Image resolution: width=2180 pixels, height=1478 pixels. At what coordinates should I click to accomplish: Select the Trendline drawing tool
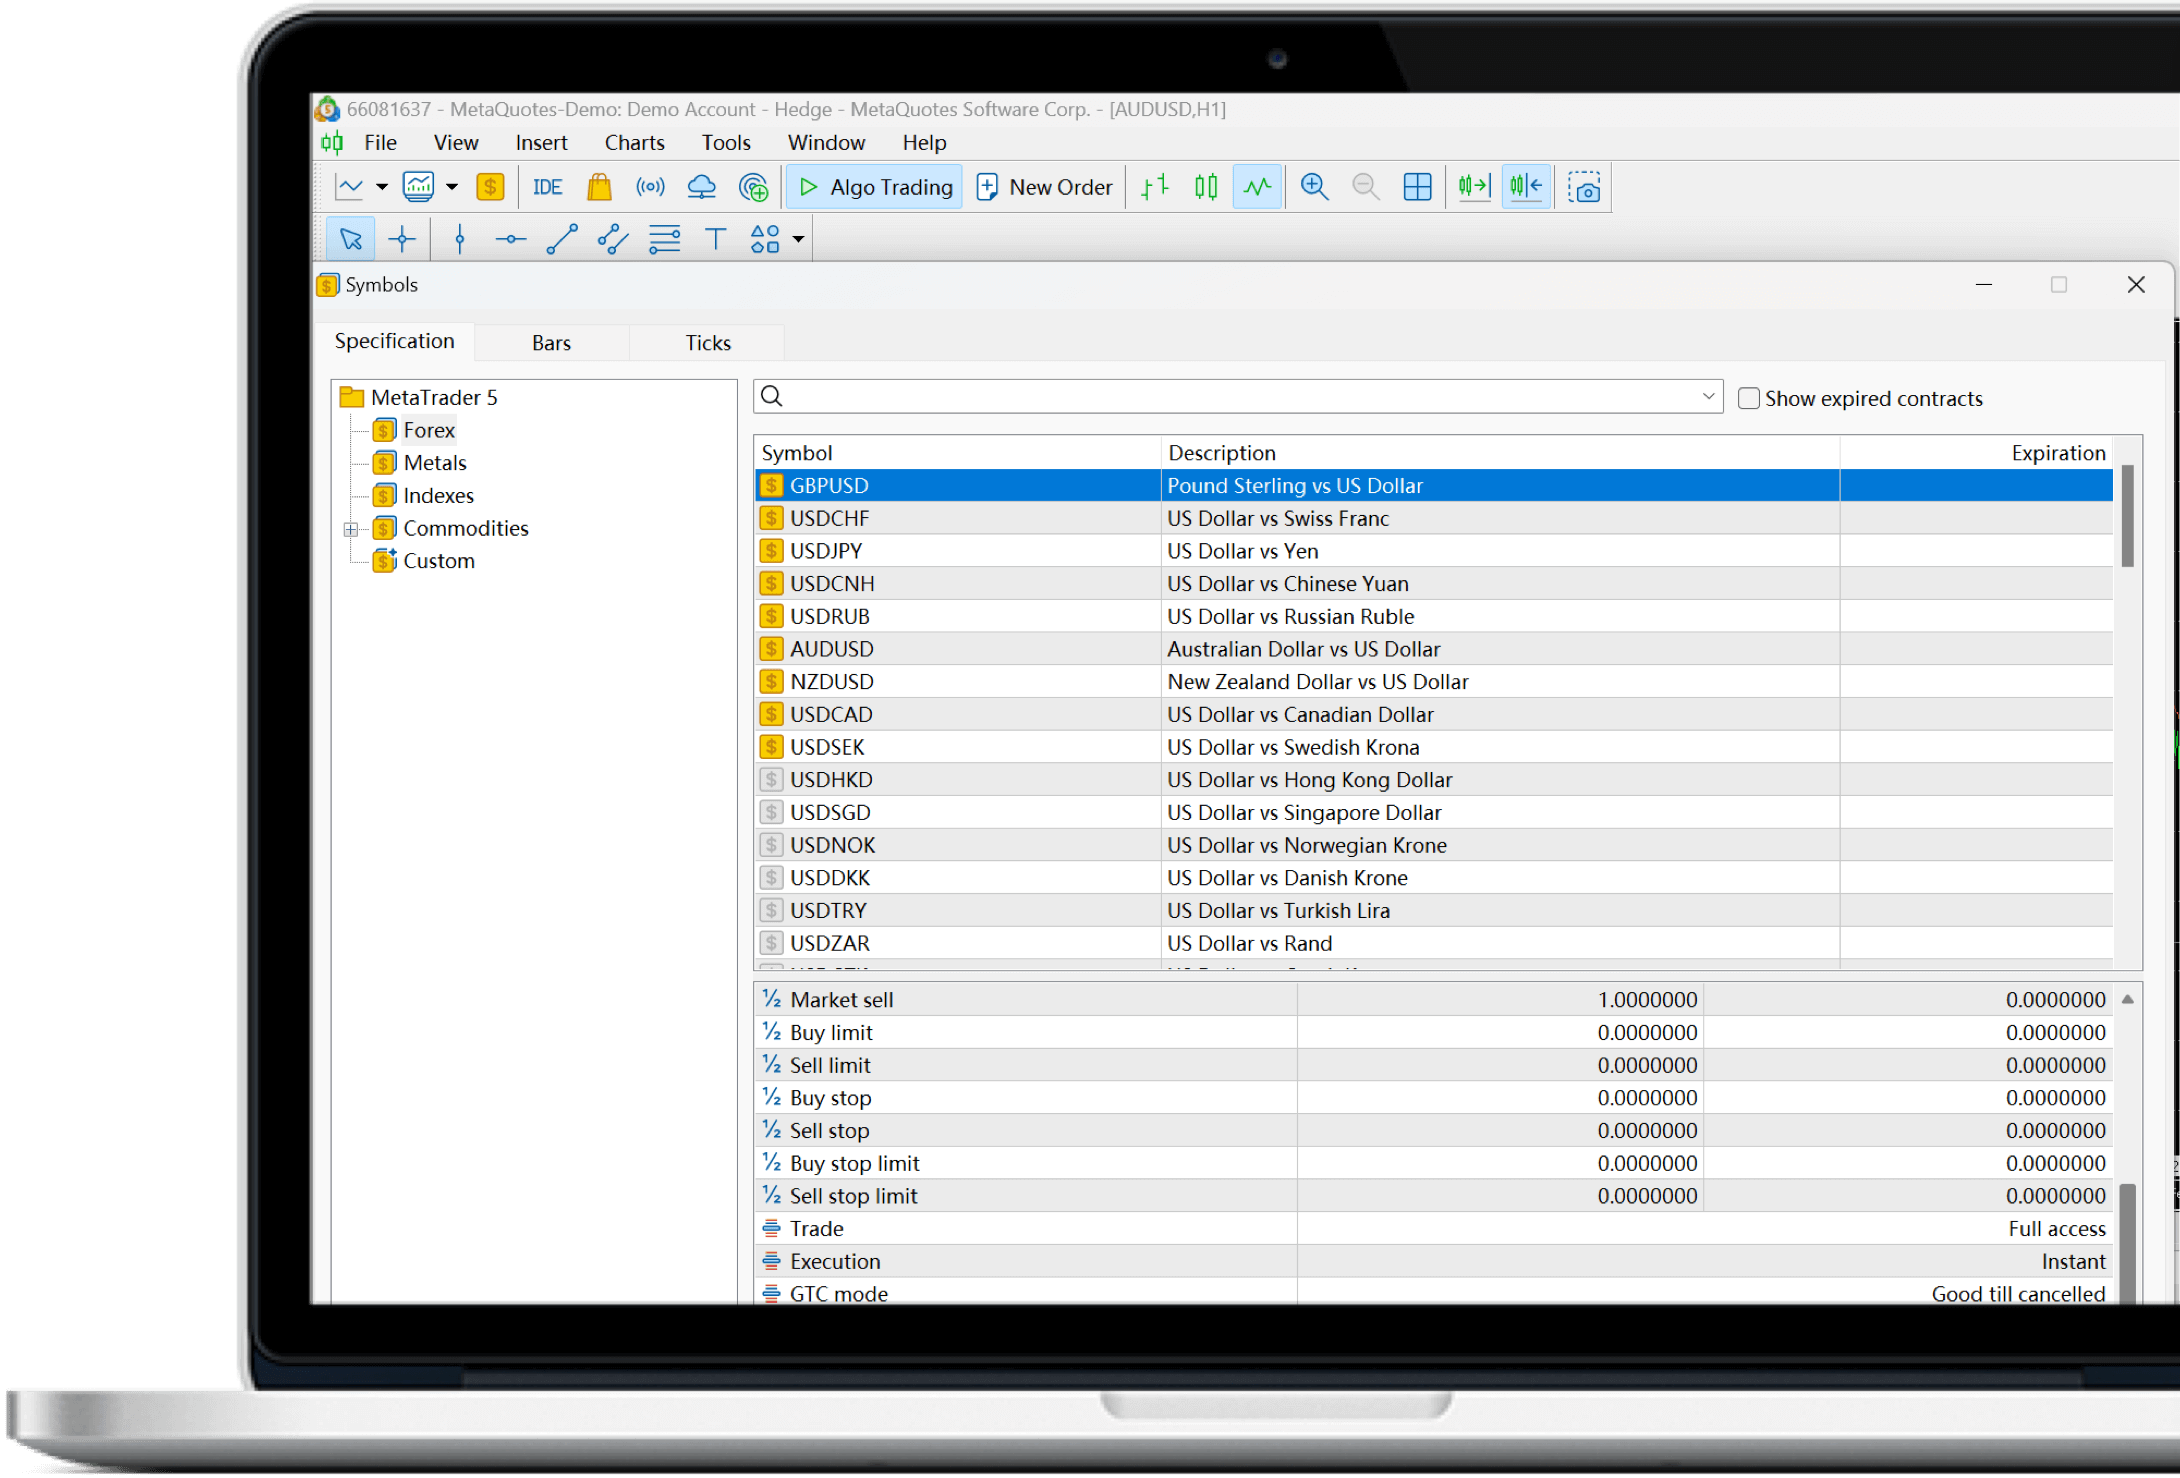pyautogui.click(x=562, y=239)
